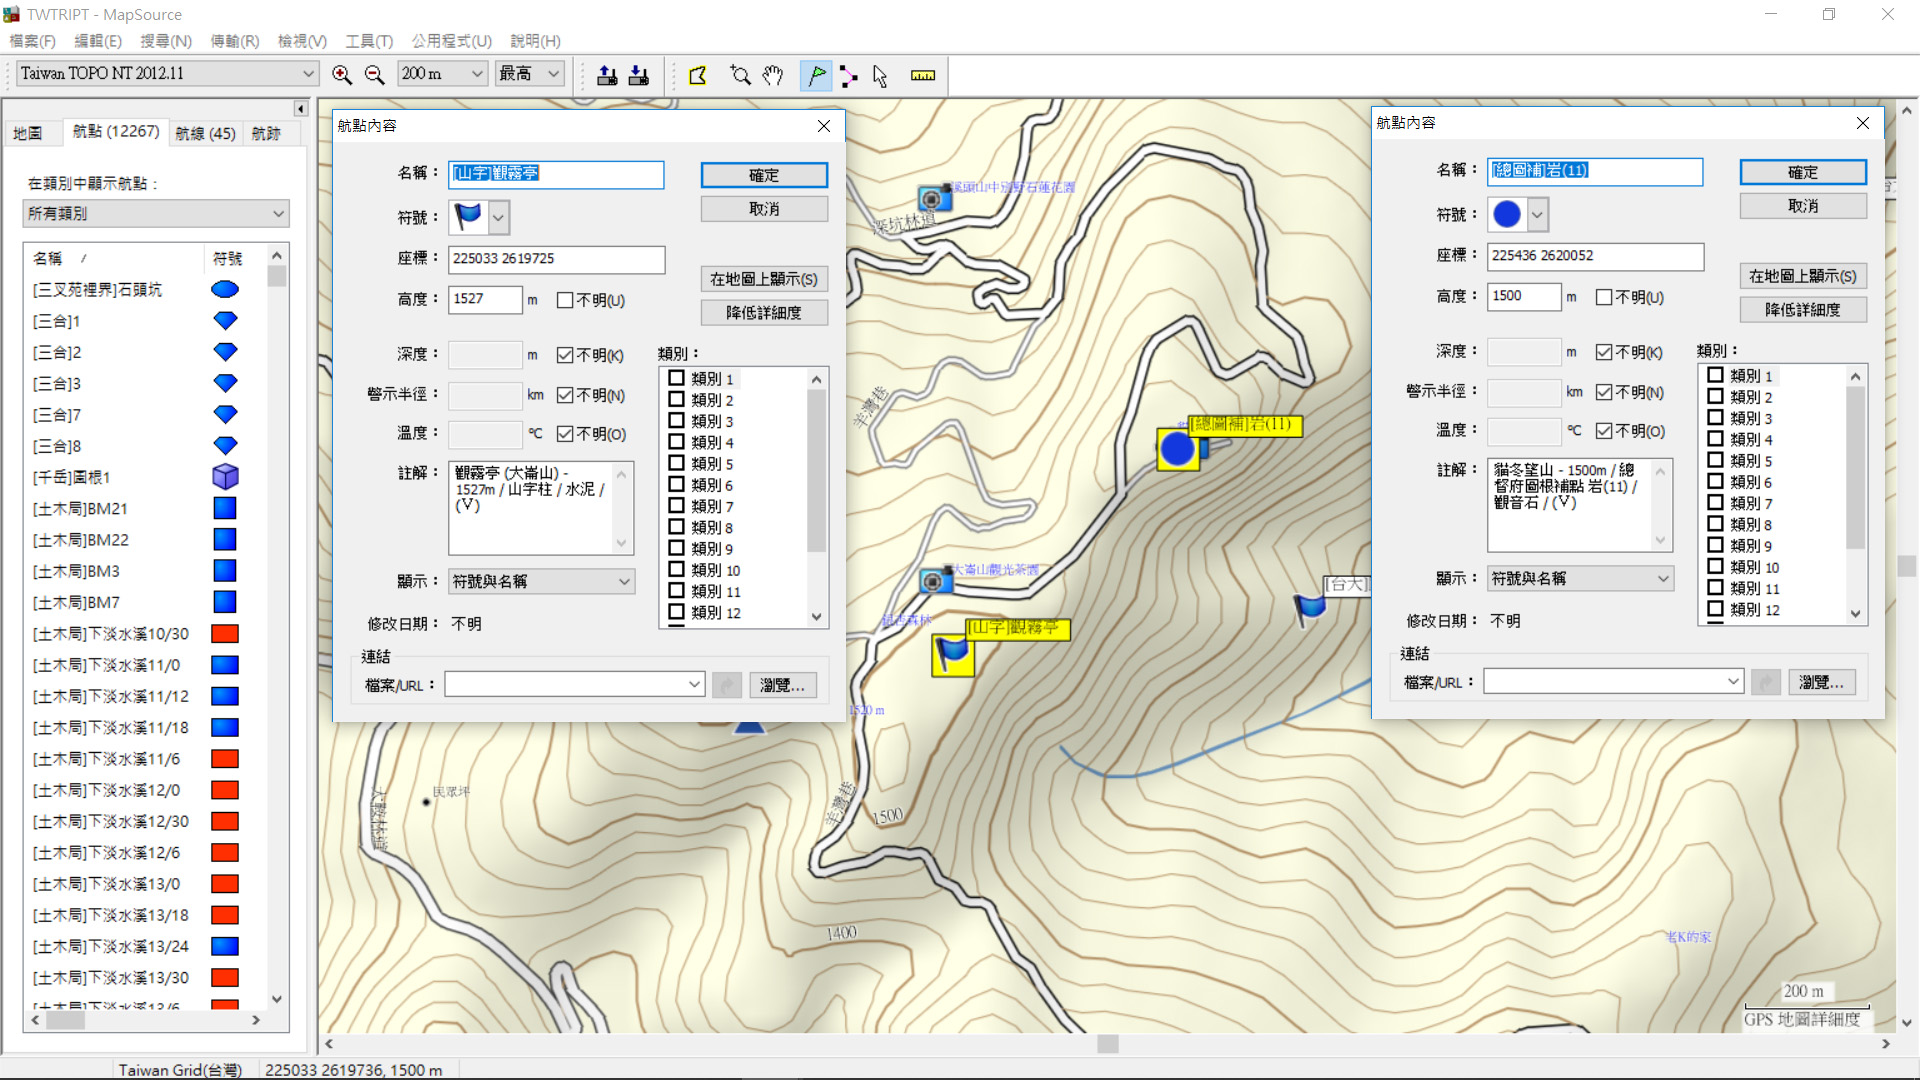Click 確定 button in right dialog
This screenshot has width=1920, height=1080.
point(1803,172)
